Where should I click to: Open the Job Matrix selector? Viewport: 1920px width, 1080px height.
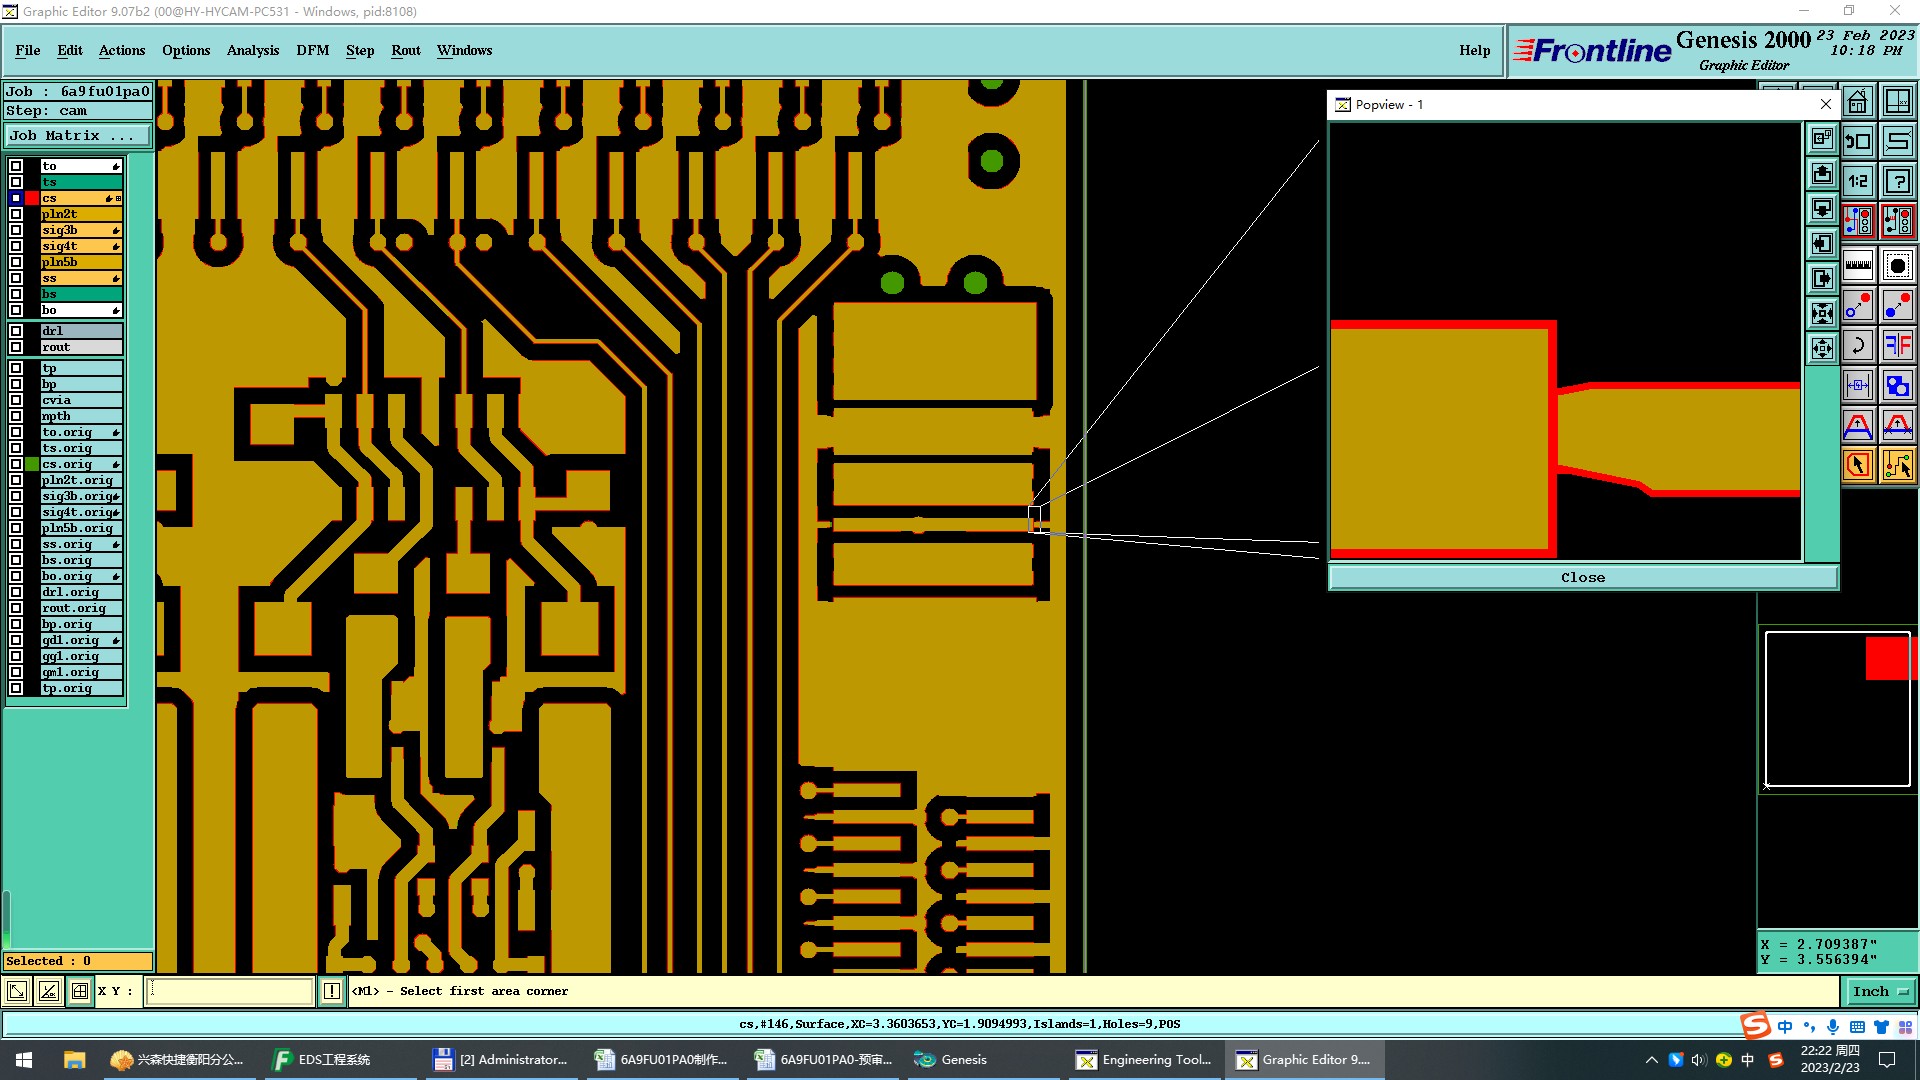78,136
